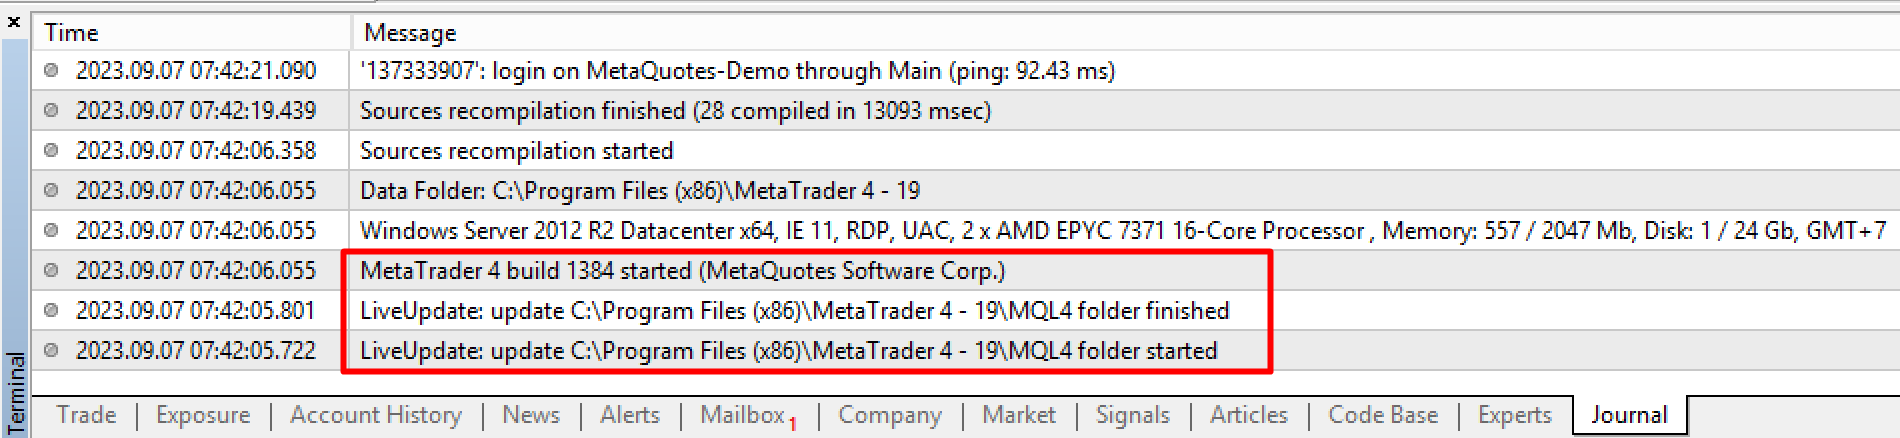
Task: View the Articles tab
Action: click(x=1249, y=415)
